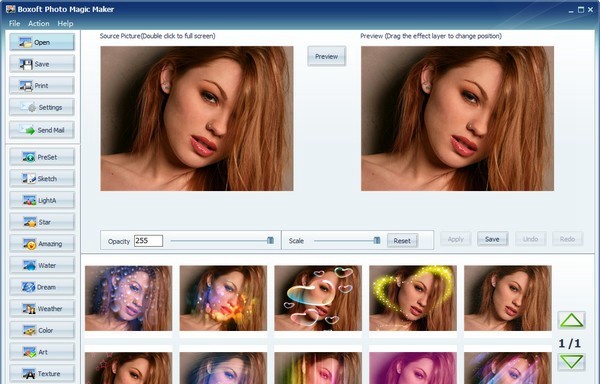
Task: Open the File menu
Action: click(x=14, y=23)
